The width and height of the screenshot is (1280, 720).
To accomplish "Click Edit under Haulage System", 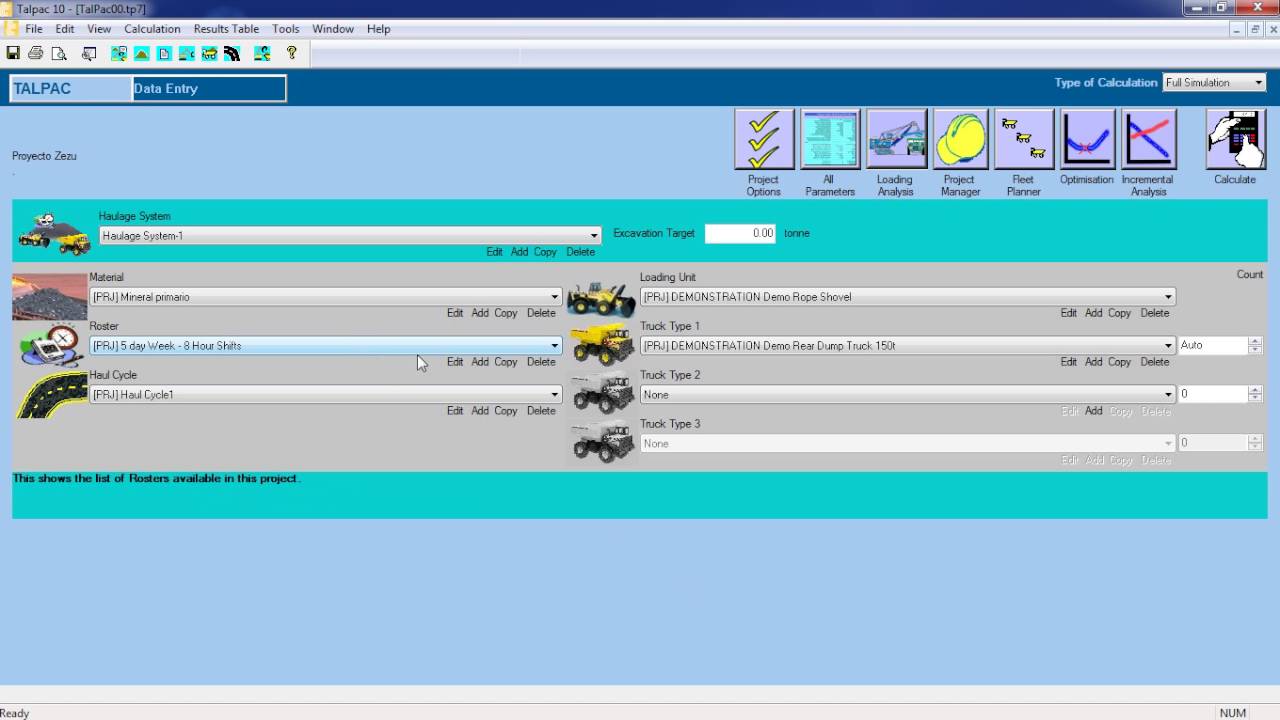I will (x=494, y=252).
